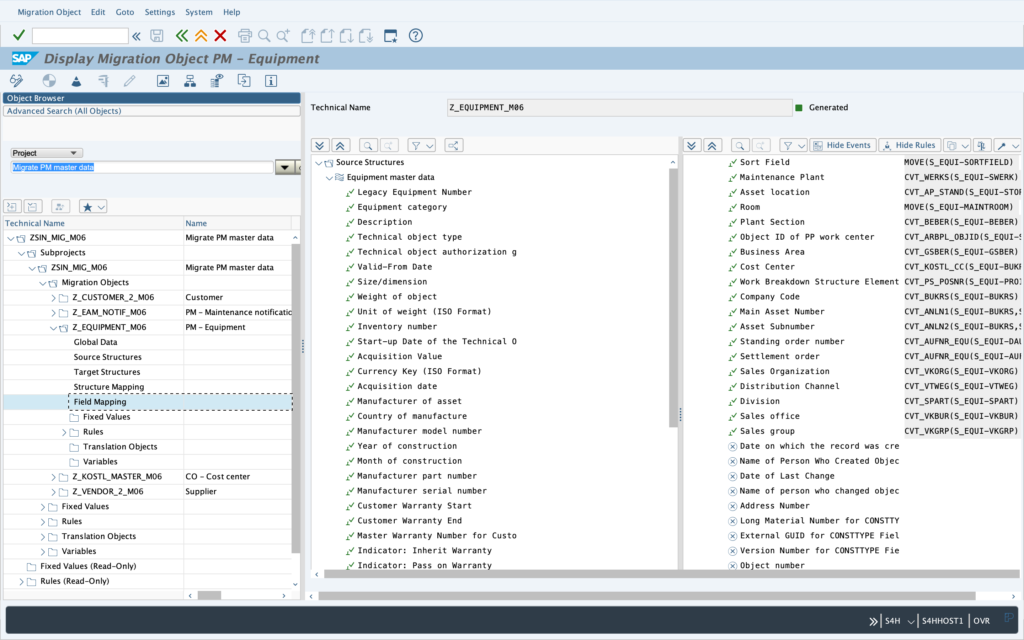Screen dimensions: 1024x640
Task: Click the share/where-used icon in source pane
Action: 453,146
